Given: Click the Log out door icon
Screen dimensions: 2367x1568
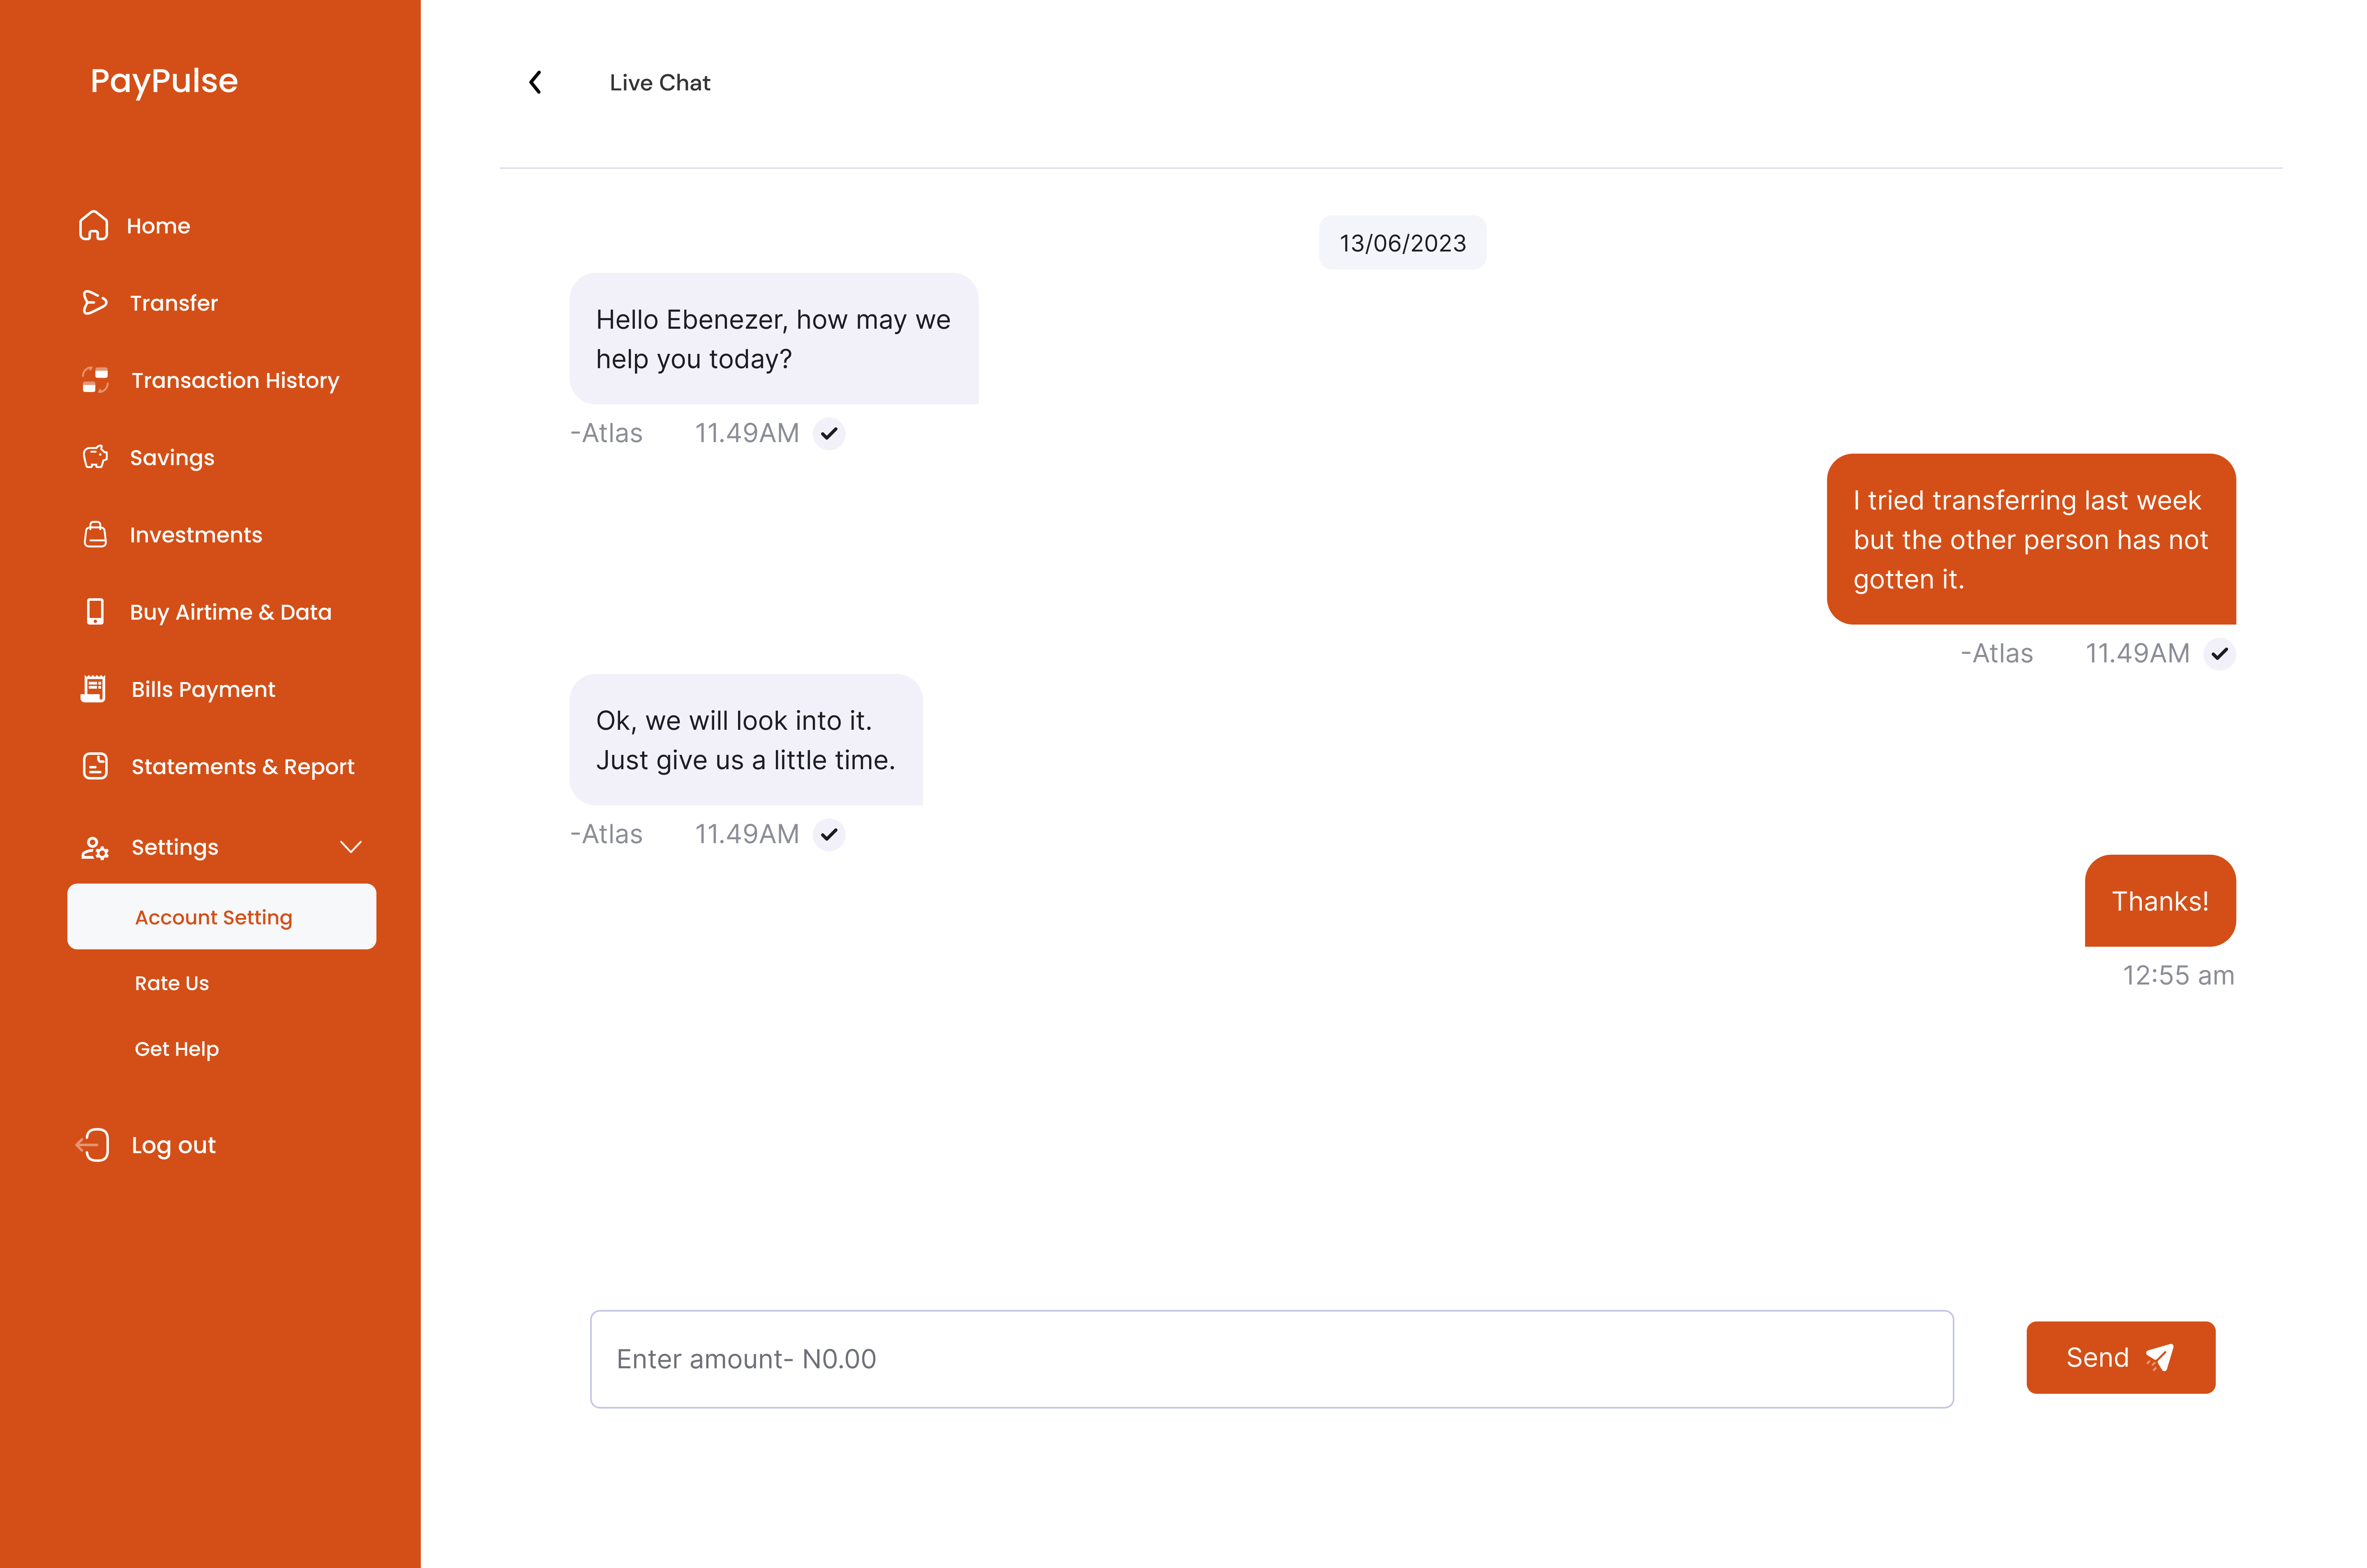Looking at the screenshot, I should click(93, 1145).
